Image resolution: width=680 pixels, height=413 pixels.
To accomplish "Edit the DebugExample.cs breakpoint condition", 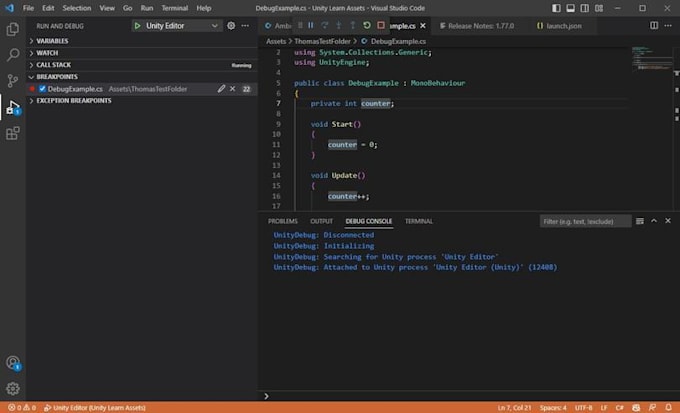I will [221, 89].
